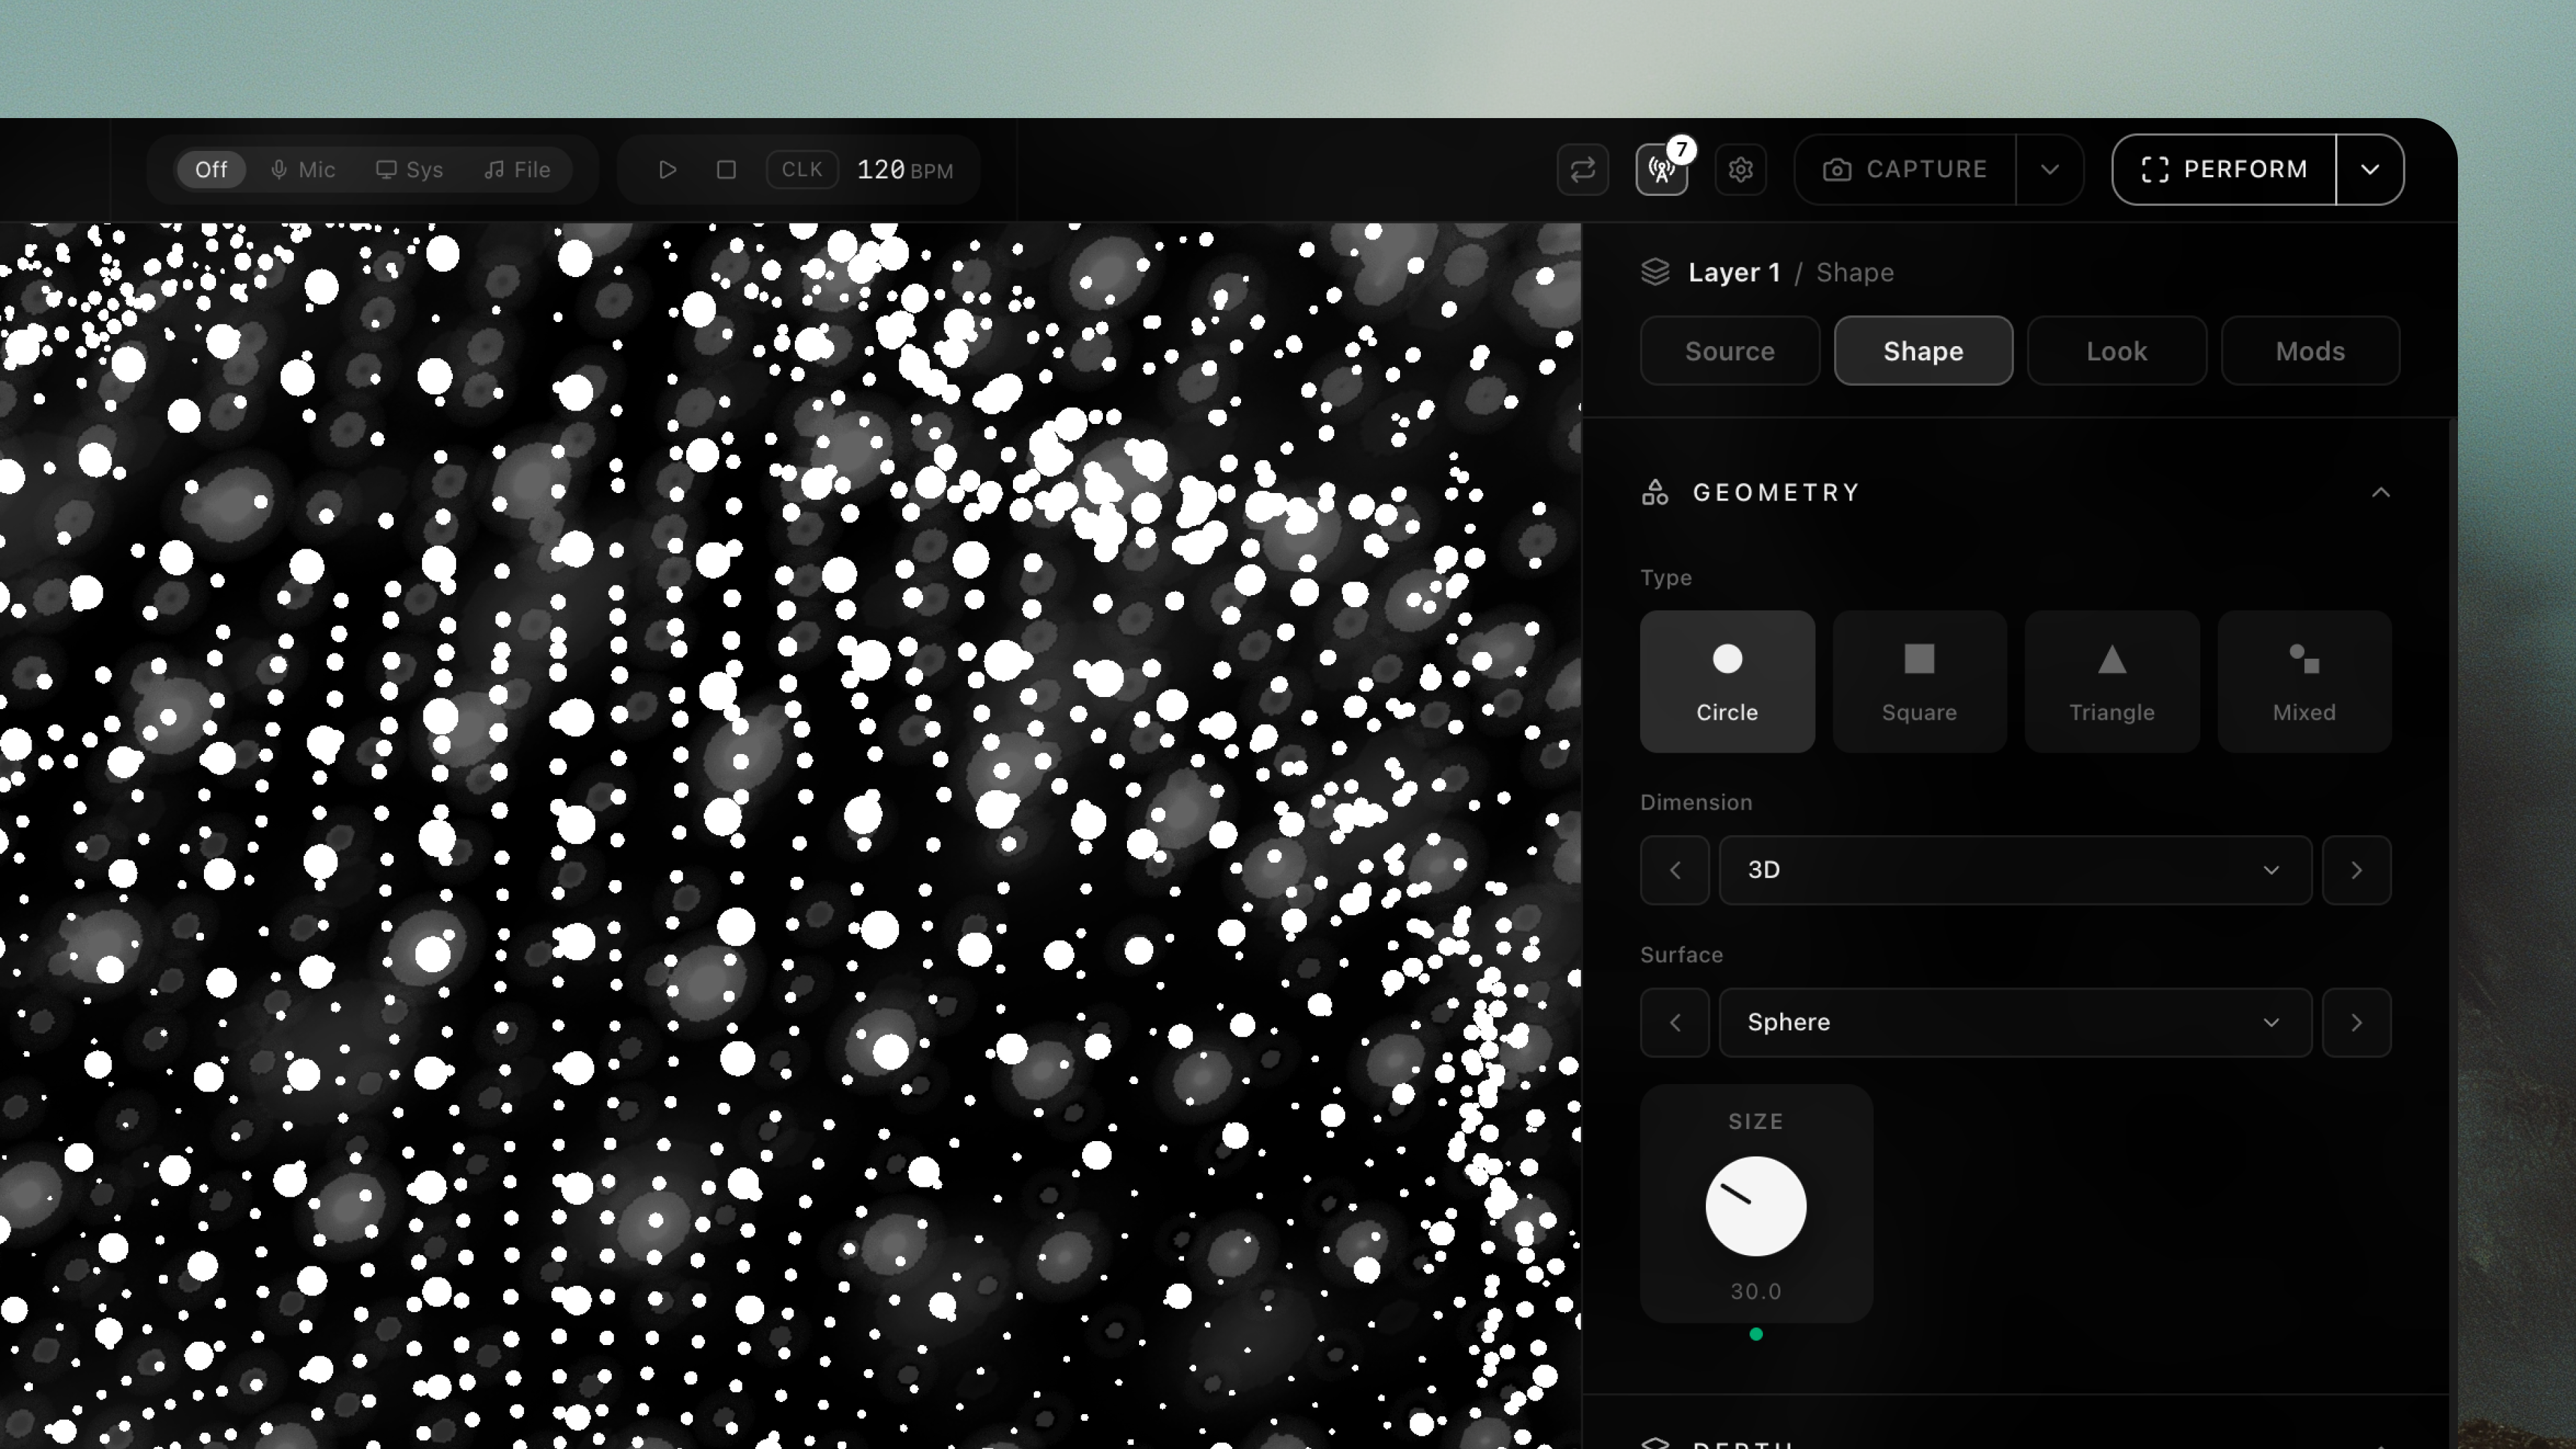Switch audio input to Sys
The image size is (2576, 1449).
(410, 170)
